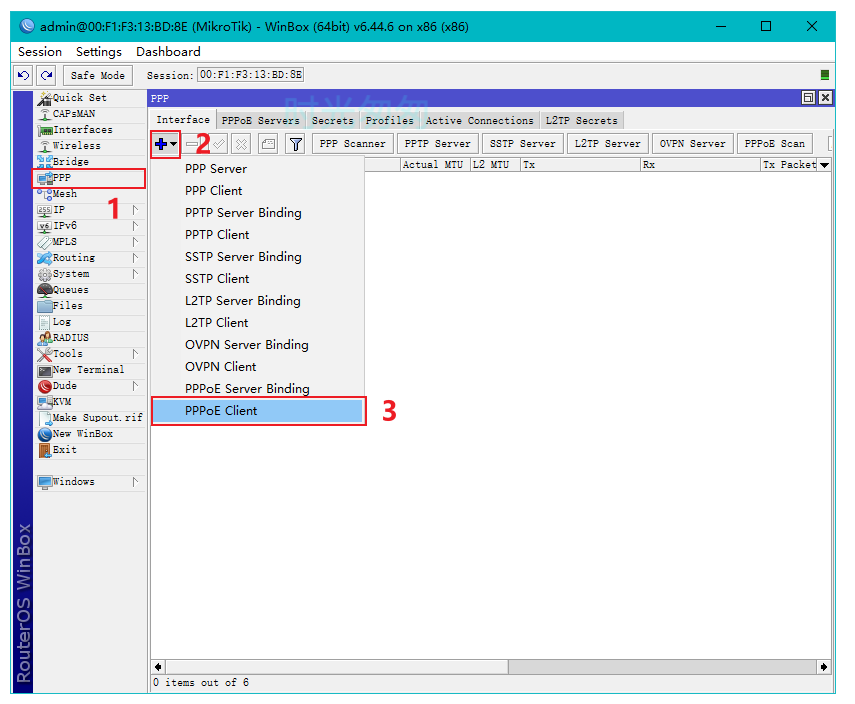Open the Session menu
Image resolution: width=855 pixels, height=704 pixels.
coord(40,52)
